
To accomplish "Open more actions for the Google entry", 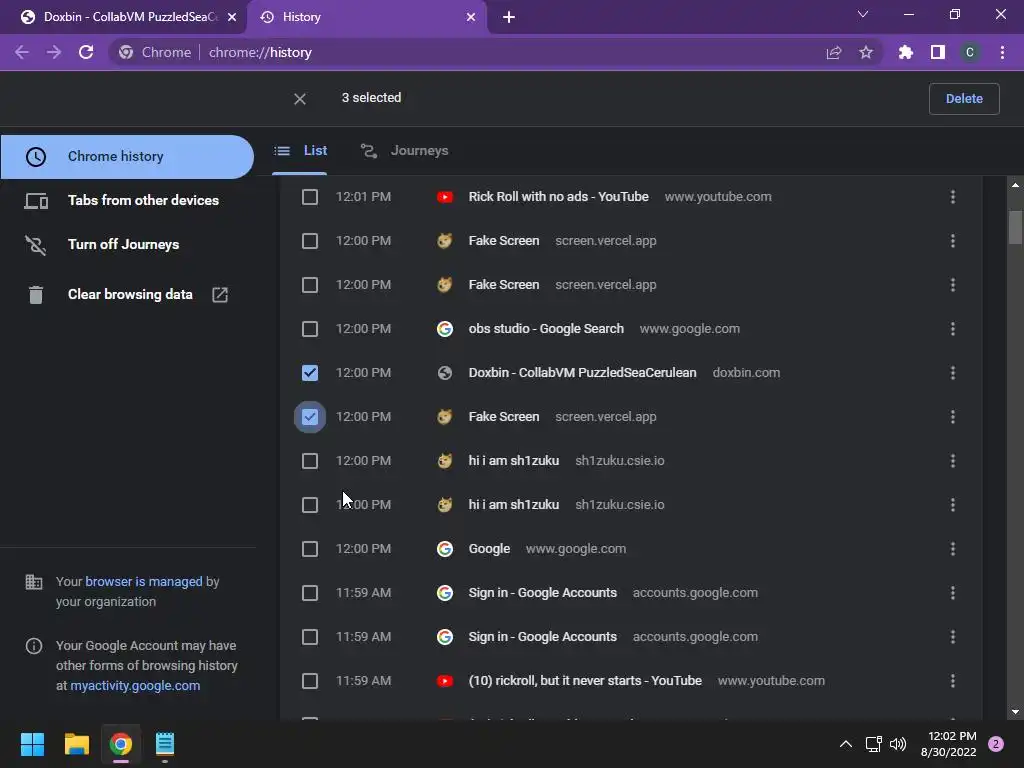I will click(x=953, y=549).
